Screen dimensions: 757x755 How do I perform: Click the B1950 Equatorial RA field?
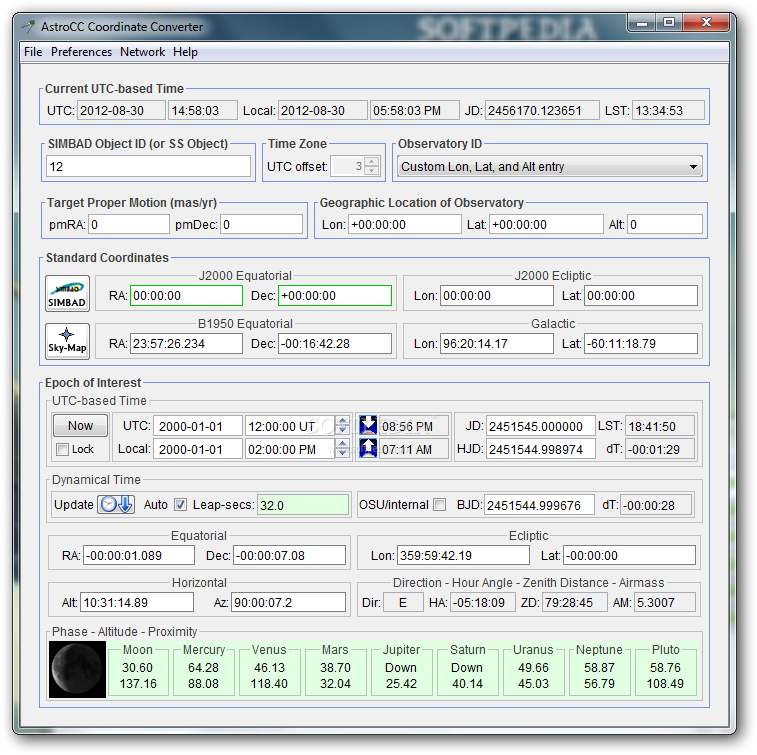pyautogui.click(x=186, y=343)
